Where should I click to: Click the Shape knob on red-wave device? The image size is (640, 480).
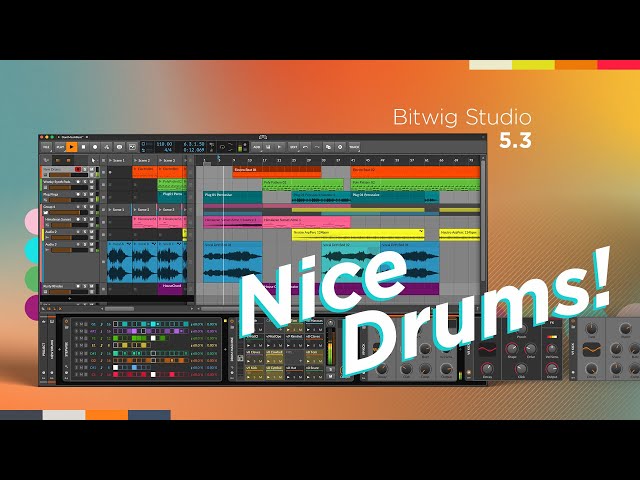click(x=511, y=349)
